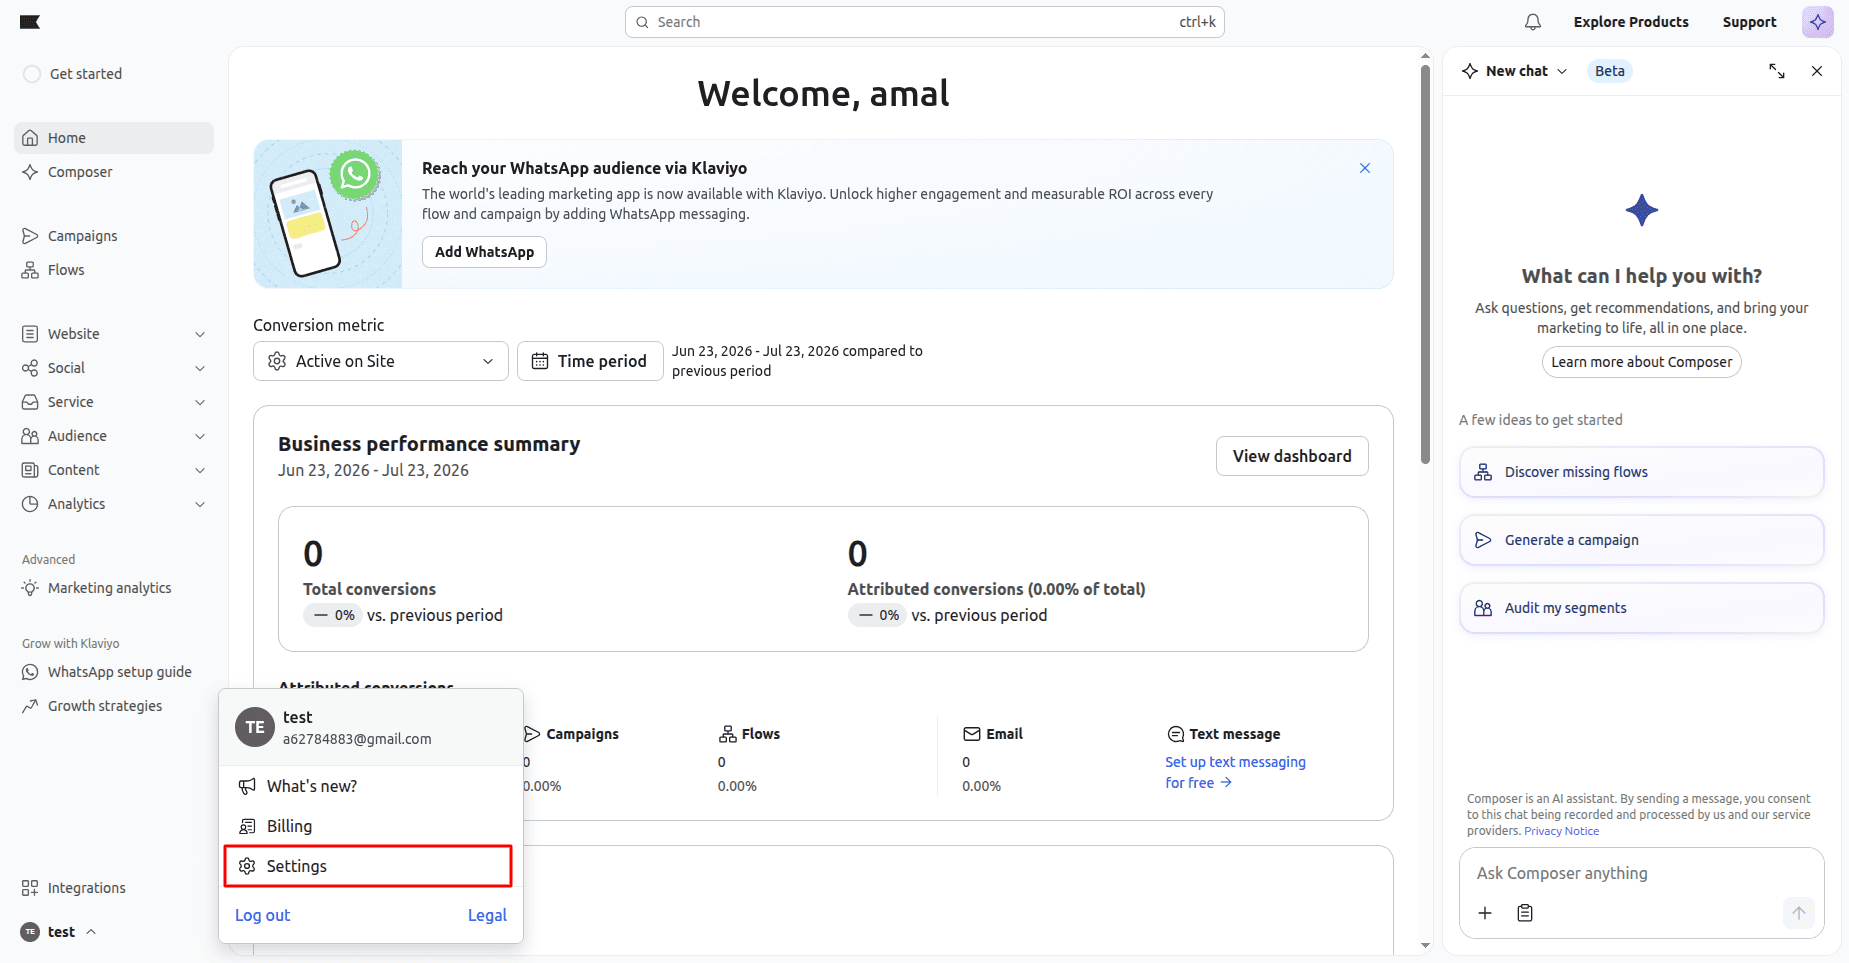The height and width of the screenshot is (963, 1849).
Task: Open WhatsApp setup guide
Action: tap(114, 672)
